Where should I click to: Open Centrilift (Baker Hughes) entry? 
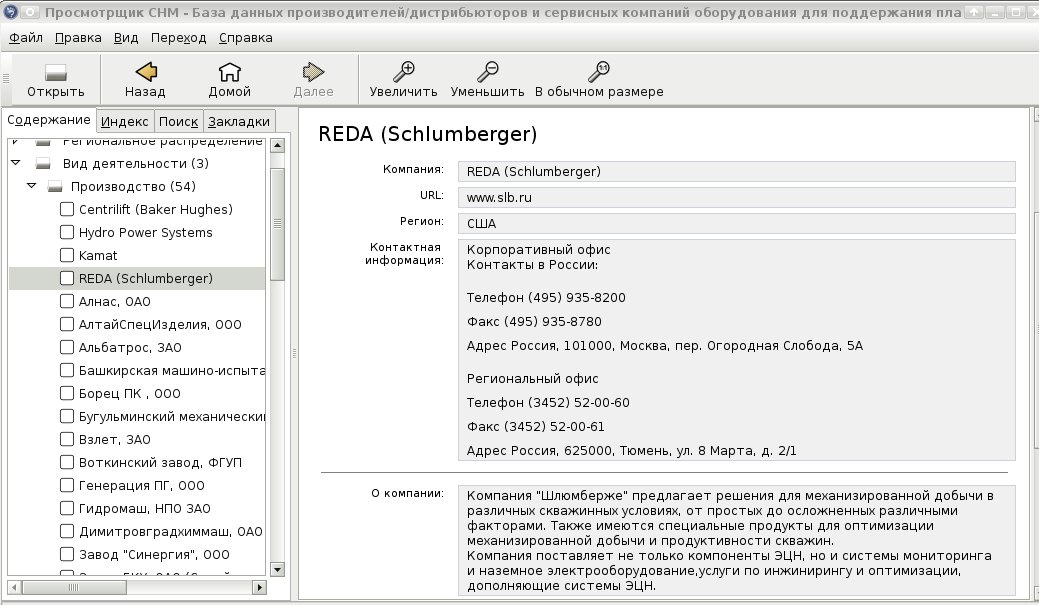156,209
